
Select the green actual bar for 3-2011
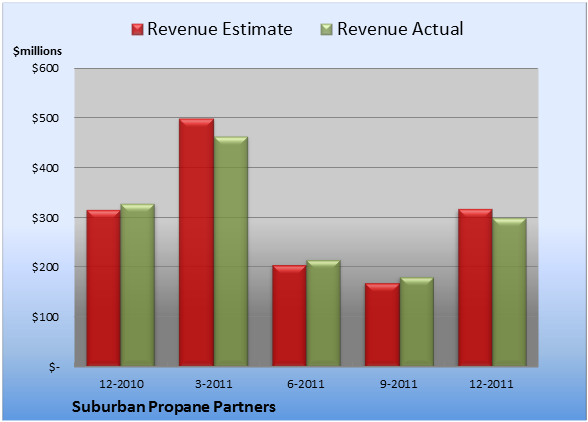tap(231, 251)
